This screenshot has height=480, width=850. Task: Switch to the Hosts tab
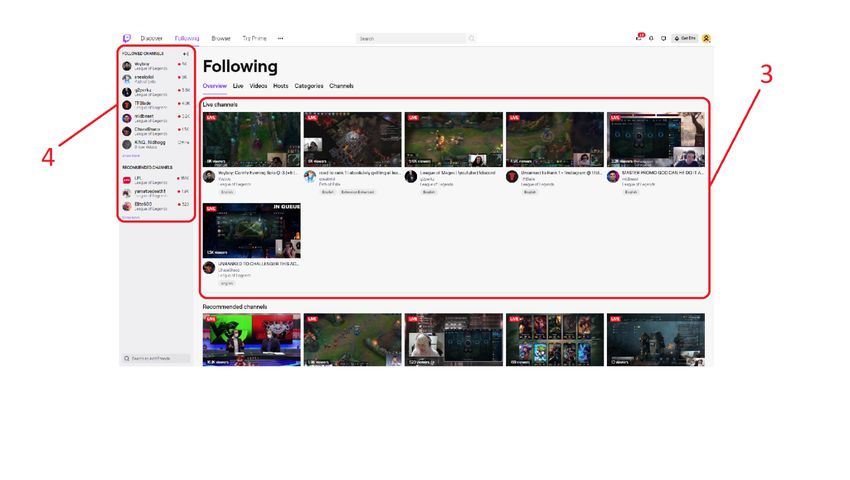(281, 86)
